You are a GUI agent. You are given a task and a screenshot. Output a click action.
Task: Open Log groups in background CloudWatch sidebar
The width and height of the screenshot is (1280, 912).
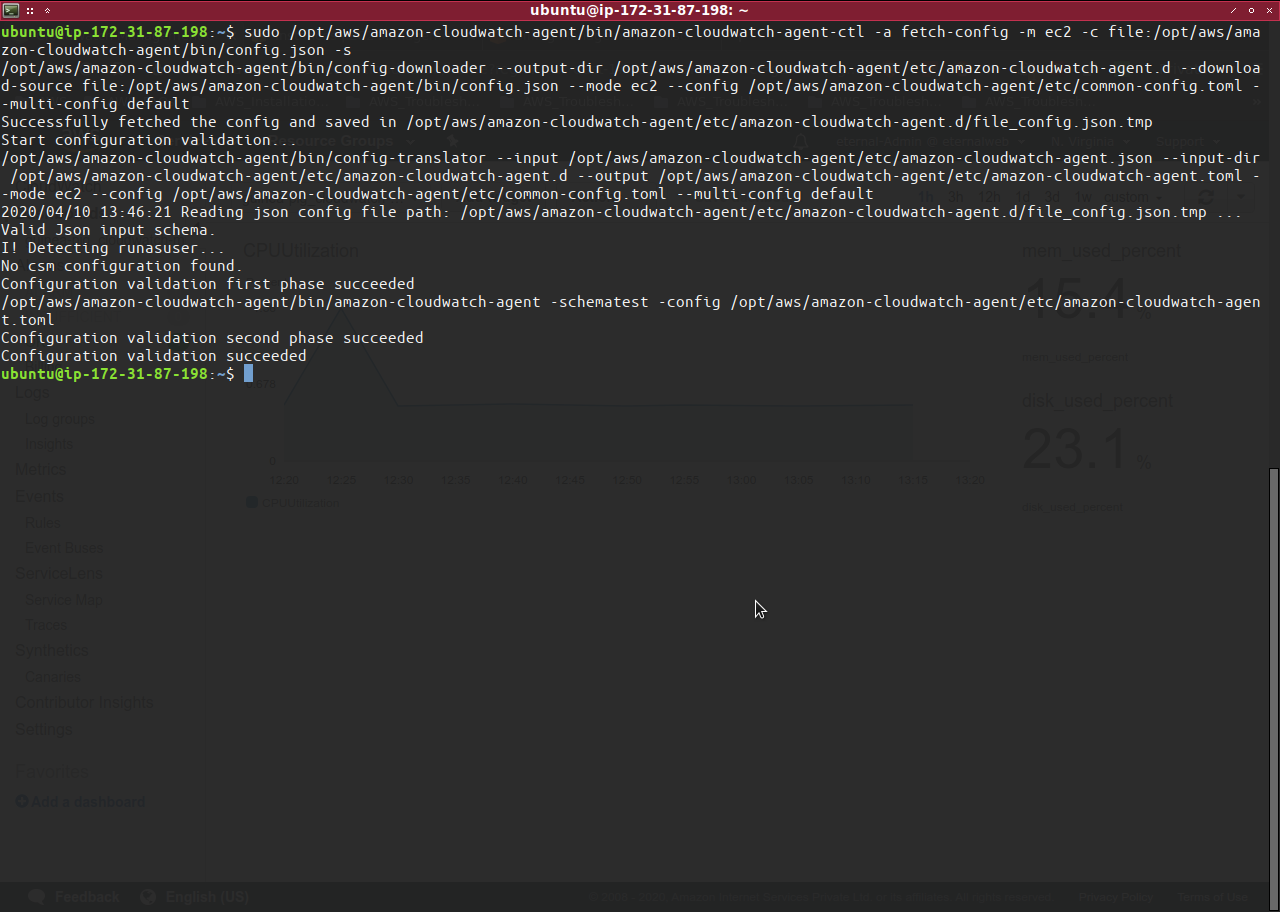[x=60, y=419]
